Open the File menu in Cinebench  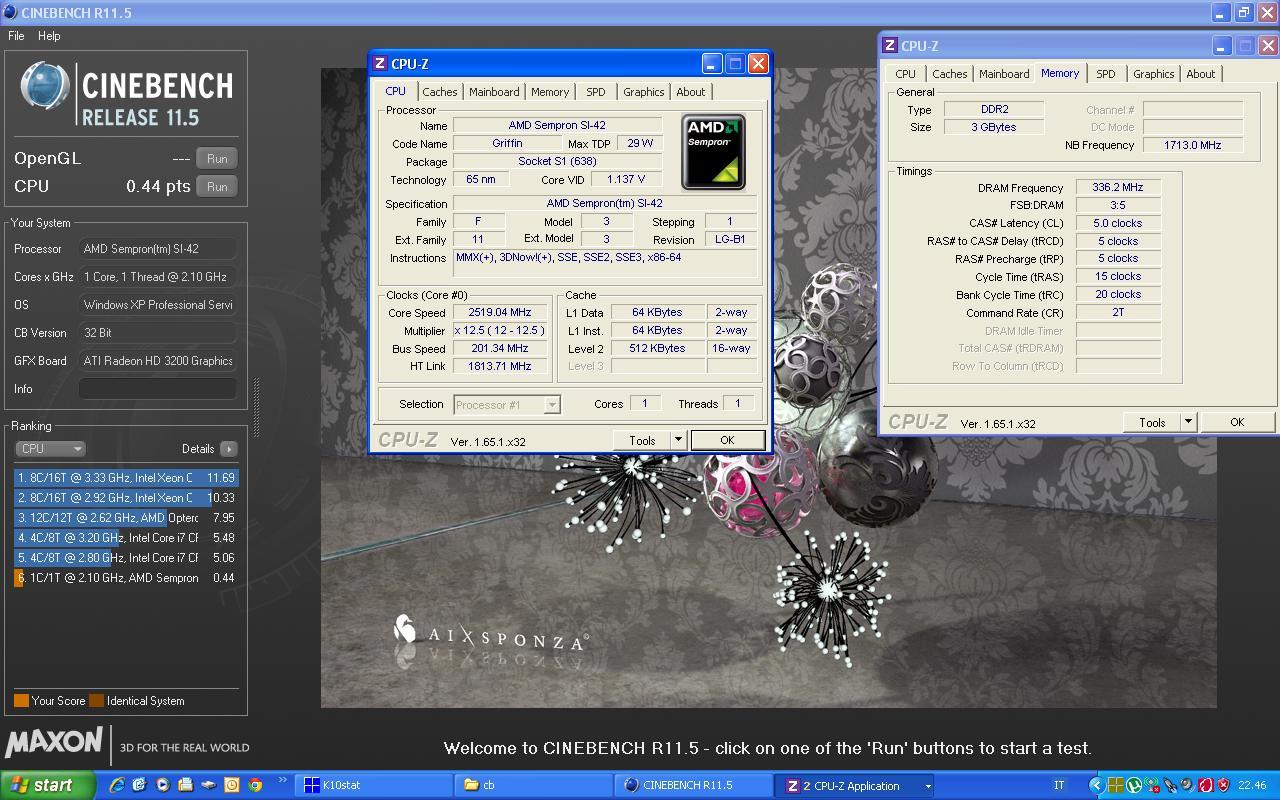[16, 35]
